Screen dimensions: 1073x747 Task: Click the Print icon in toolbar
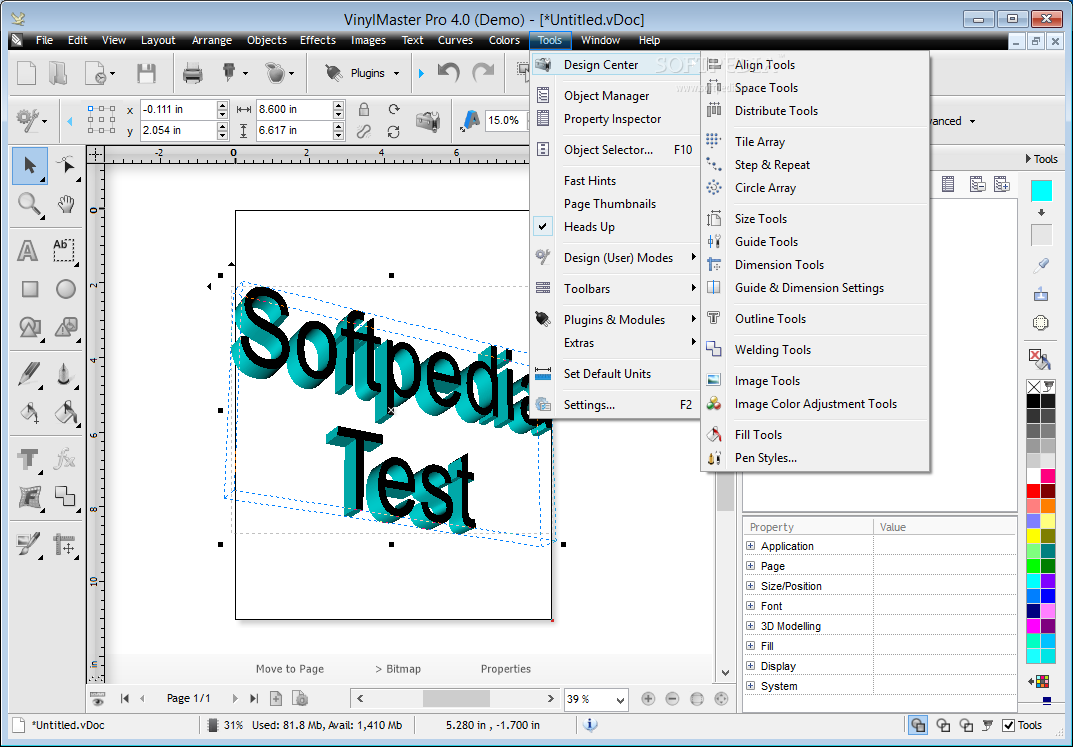pyautogui.click(x=192, y=73)
